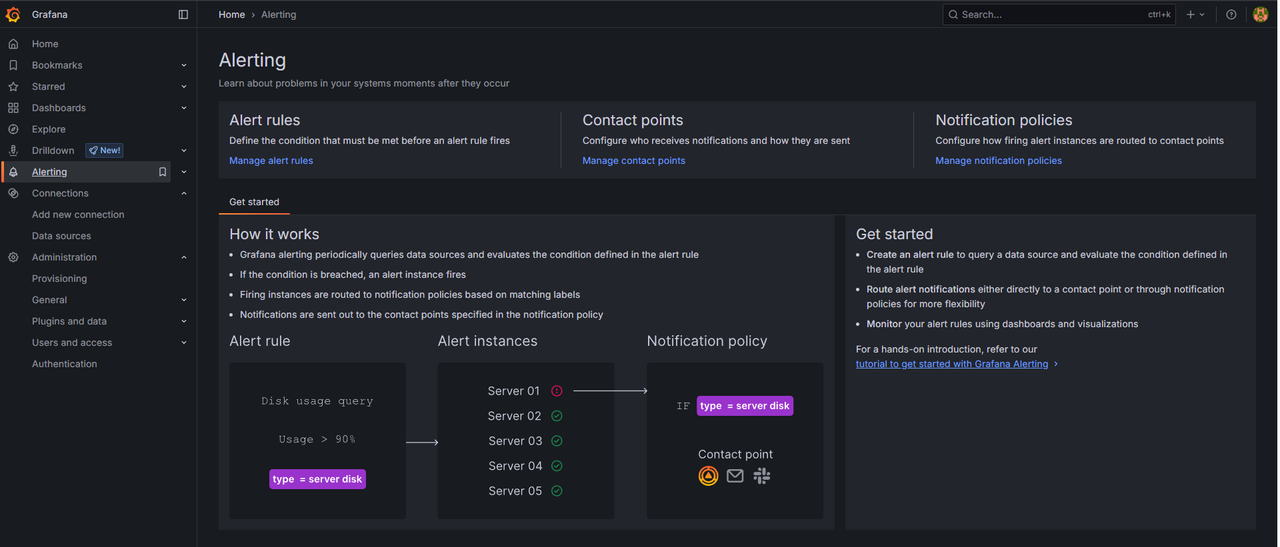Expand the Bookmarks section chevron
Viewport: 1280px width, 547px height.
tap(184, 65)
